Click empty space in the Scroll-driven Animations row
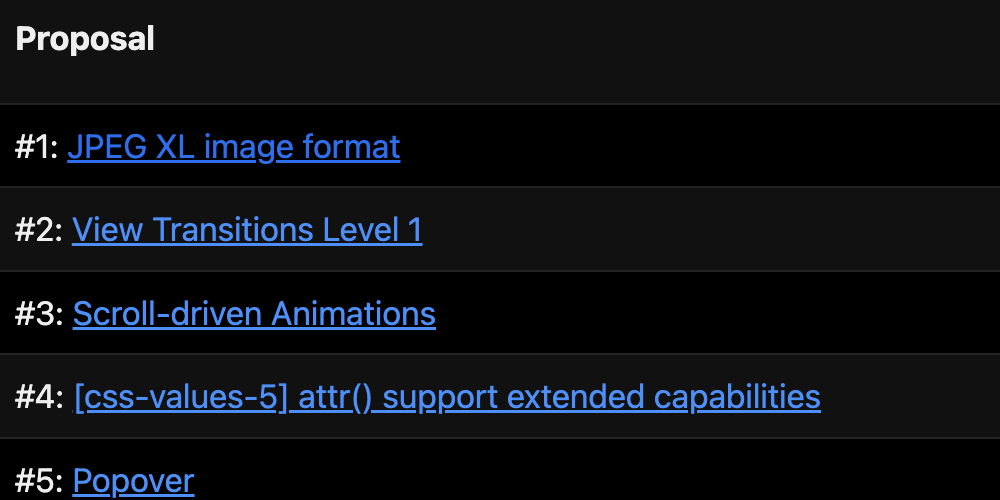The image size is (1000, 500). click(700, 314)
